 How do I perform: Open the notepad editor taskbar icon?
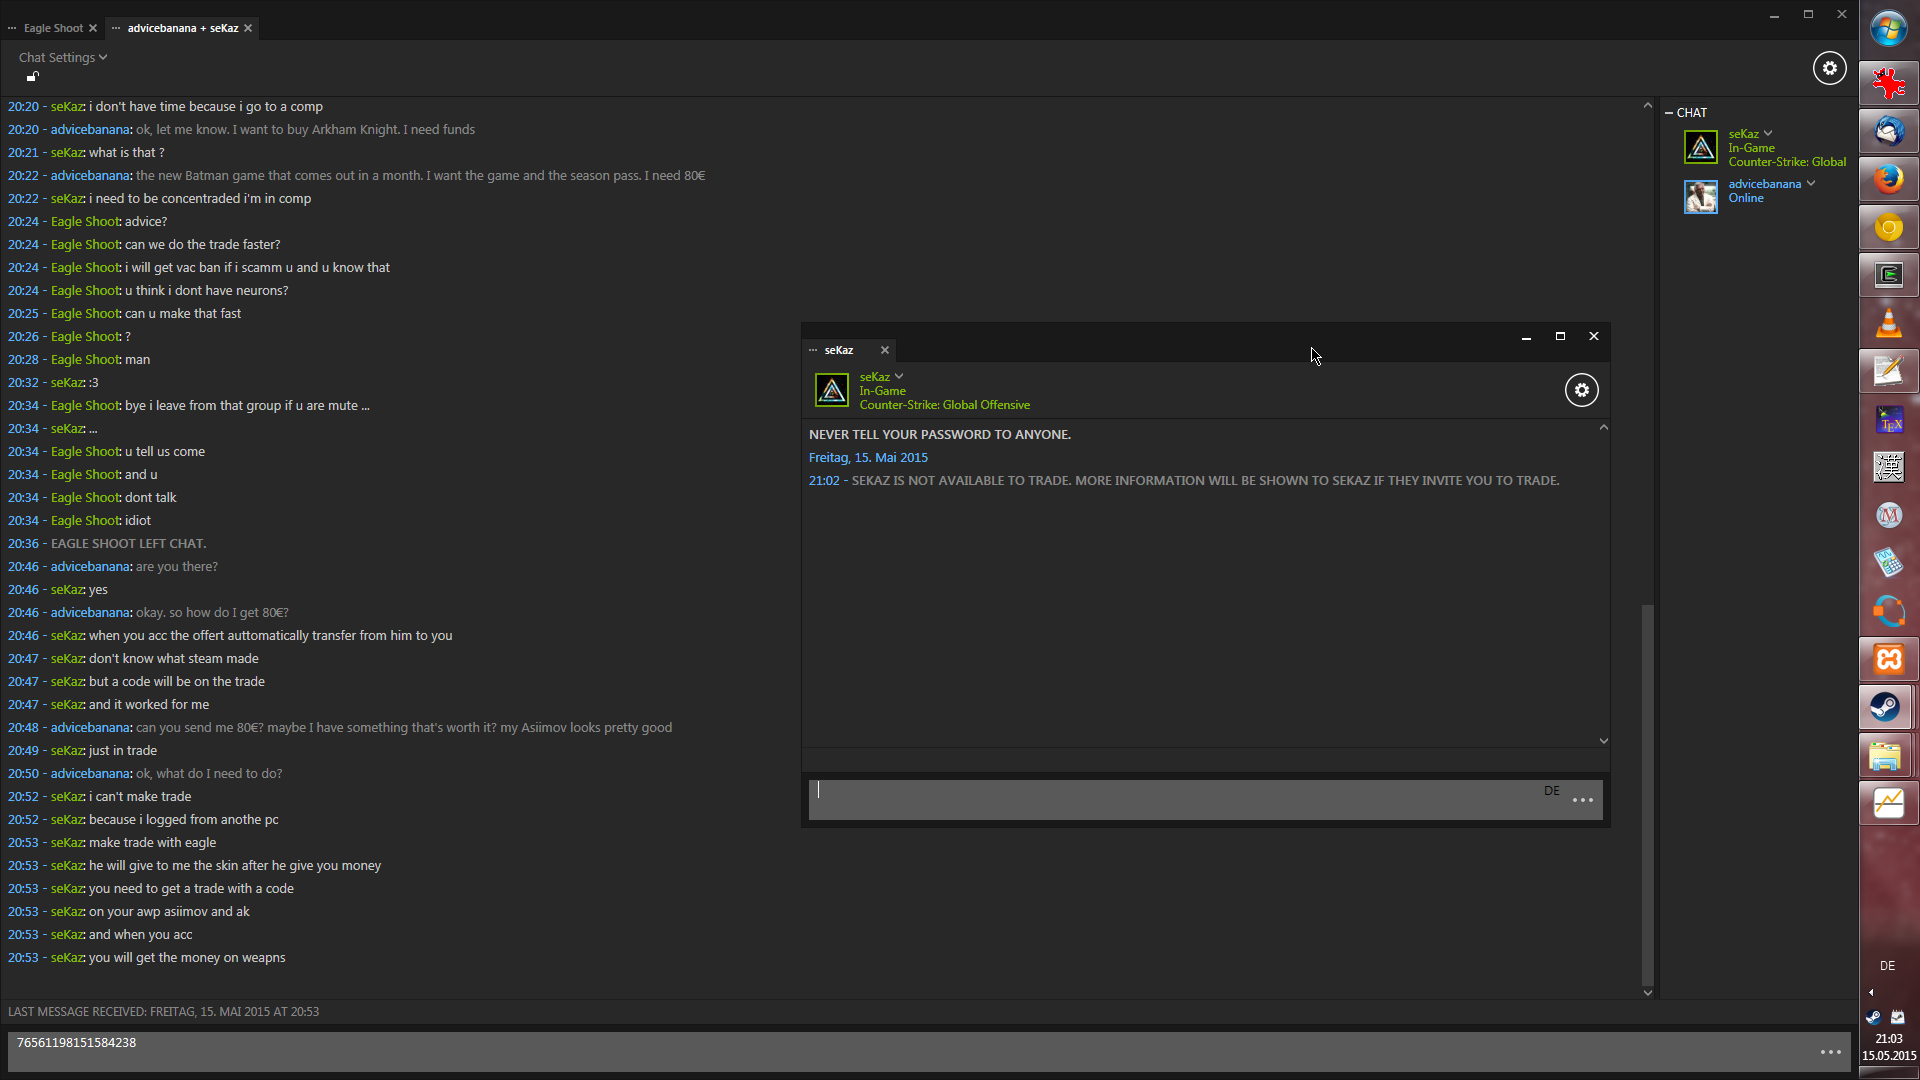pyautogui.click(x=1889, y=371)
